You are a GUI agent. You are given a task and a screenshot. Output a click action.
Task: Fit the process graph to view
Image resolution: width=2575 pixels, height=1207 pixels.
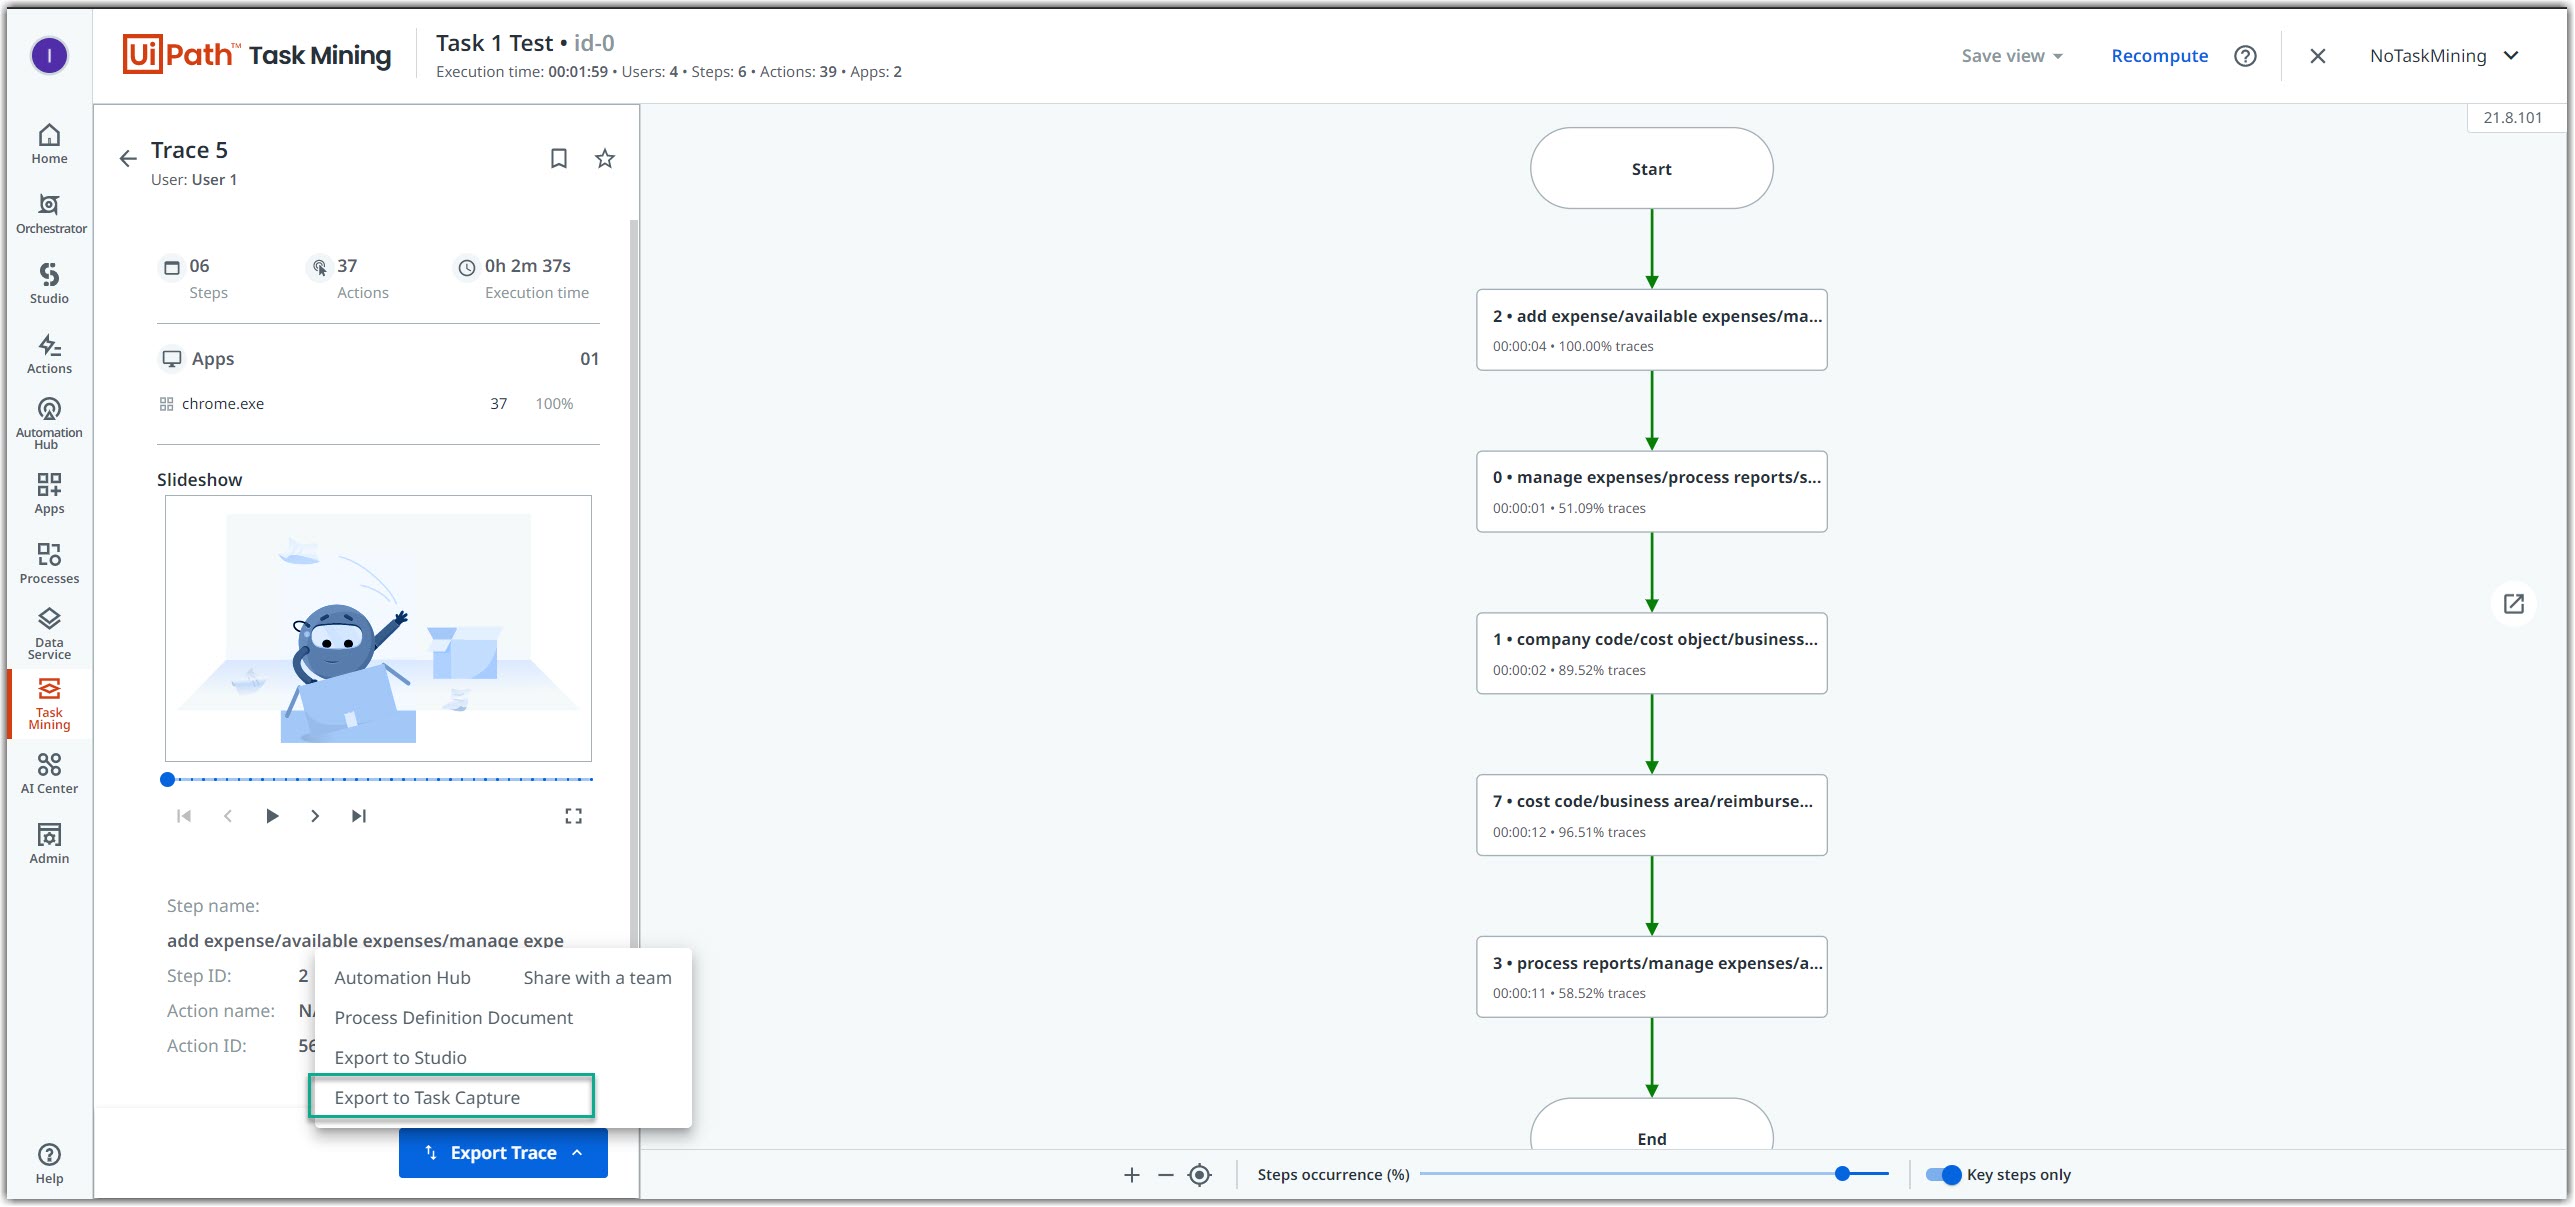point(1199,1175)
